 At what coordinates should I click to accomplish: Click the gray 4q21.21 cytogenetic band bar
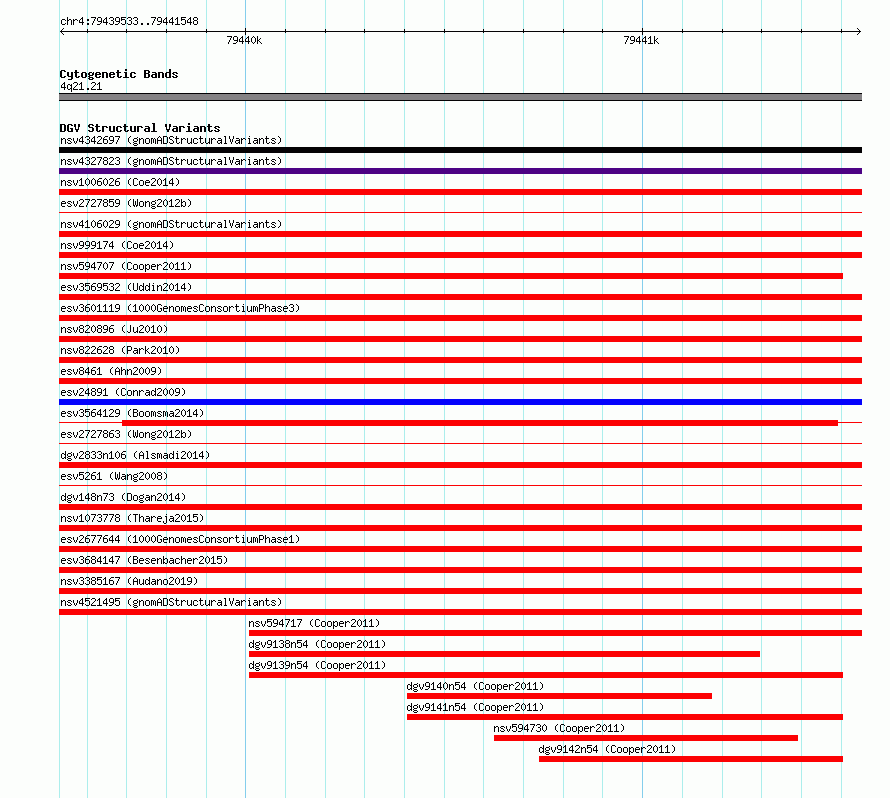[460, 97]
